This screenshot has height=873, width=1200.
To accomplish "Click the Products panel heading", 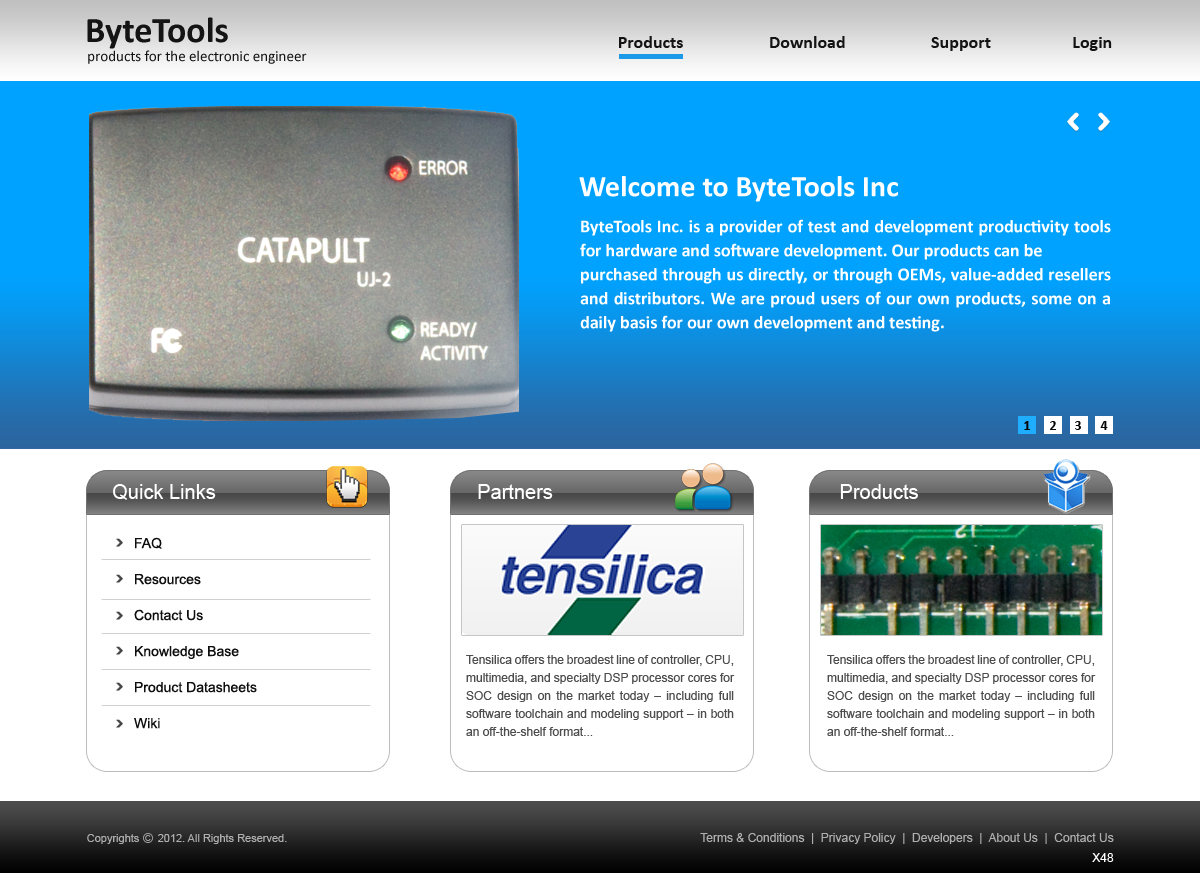I will pos(879,492).
